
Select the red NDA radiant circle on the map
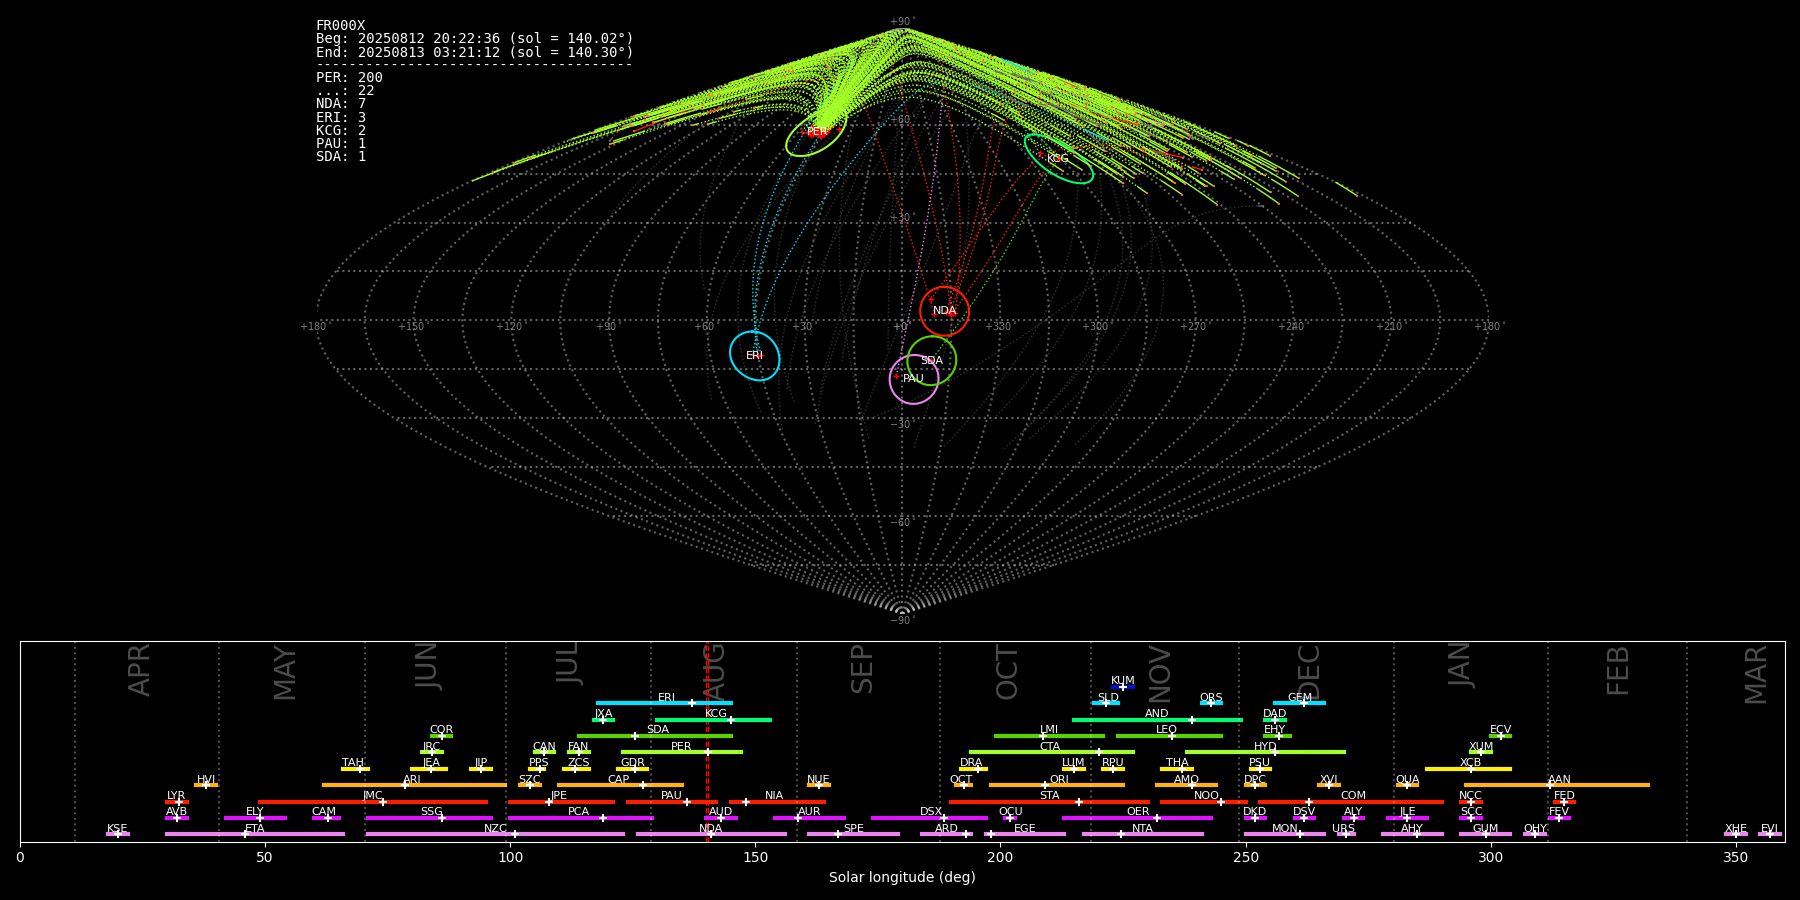click(x=944, y=311)
